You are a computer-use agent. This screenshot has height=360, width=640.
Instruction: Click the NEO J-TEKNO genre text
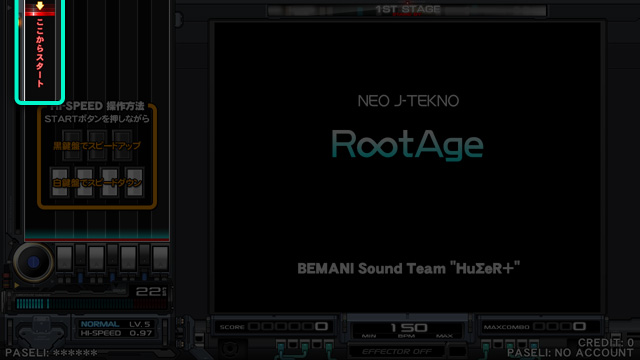point(408,101)
